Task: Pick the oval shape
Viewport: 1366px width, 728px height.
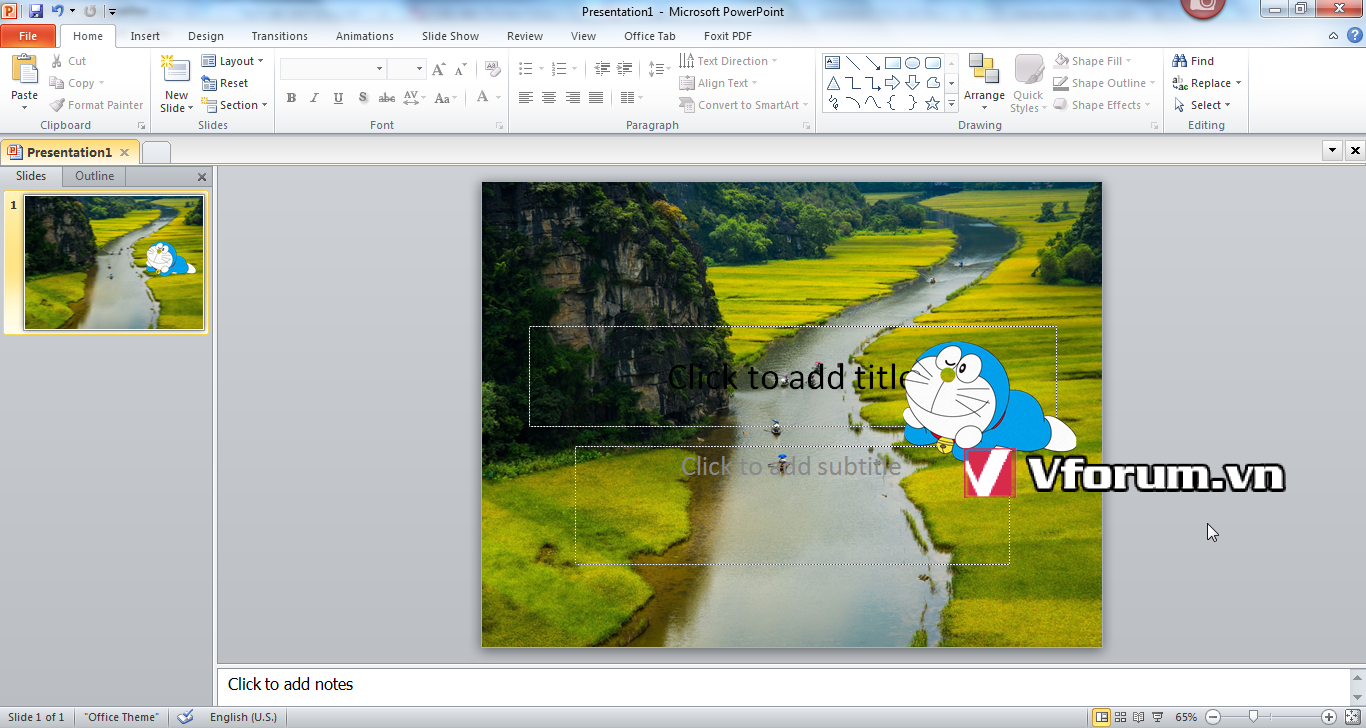Action: coord(913,62)
